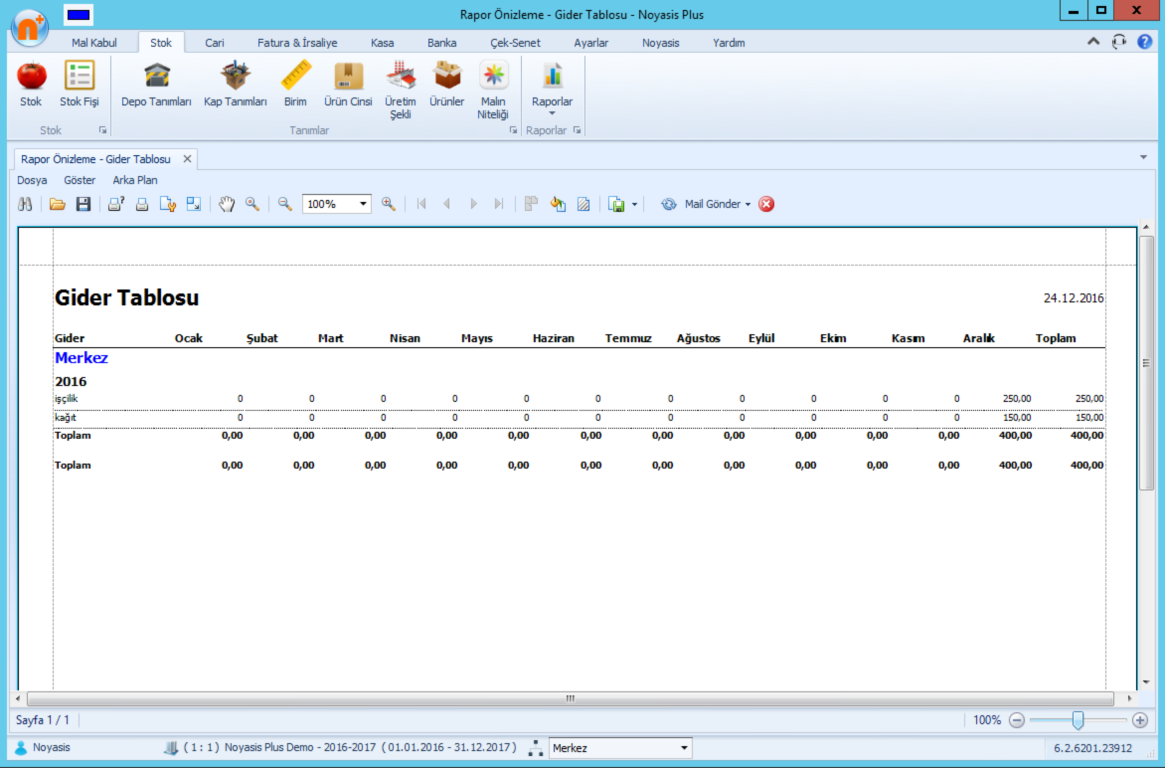Click the scale page icon
The height and width of the screenshot is (768, 1165).
[194, 204]
